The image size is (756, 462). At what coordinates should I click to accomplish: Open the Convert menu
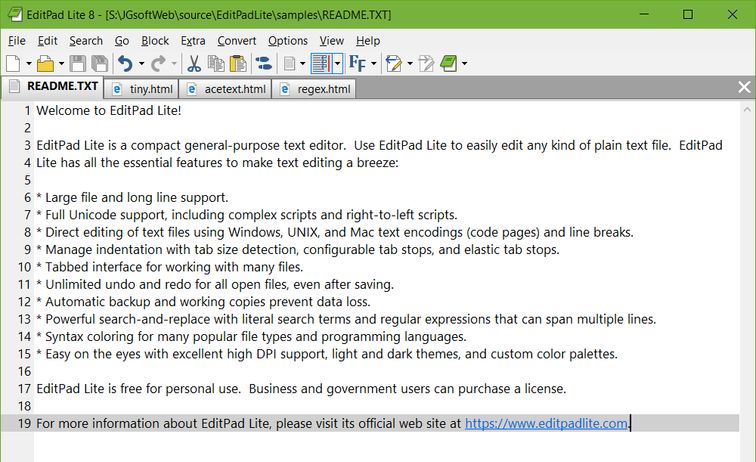point(236,41)
